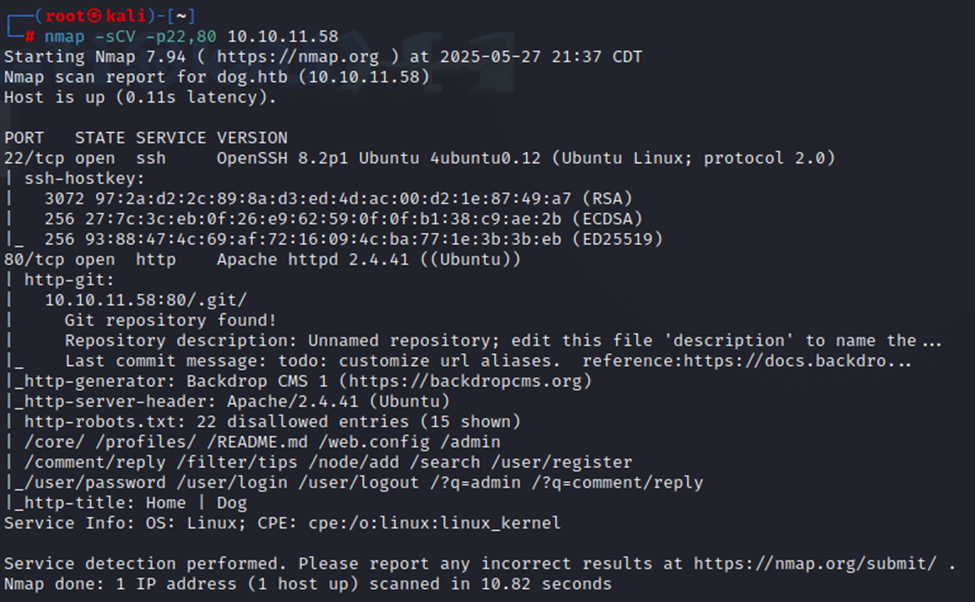This screenshot has height=602, width=975.
Task: Click the 80/tcp port entry
Action: click(34, 260)
